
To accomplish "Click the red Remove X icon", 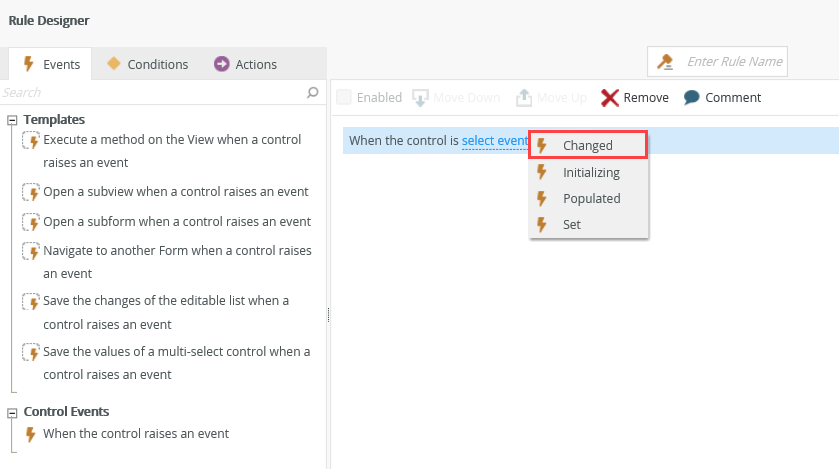I will (610, 97).
